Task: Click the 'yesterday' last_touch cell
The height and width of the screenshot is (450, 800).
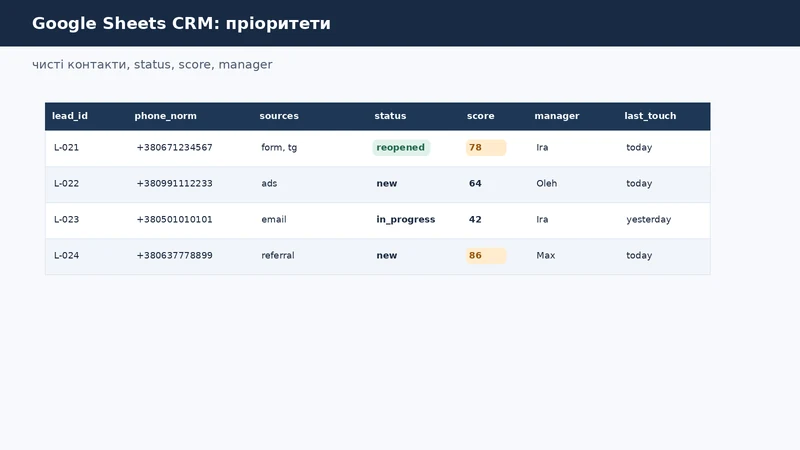Action: click(648, 219)
